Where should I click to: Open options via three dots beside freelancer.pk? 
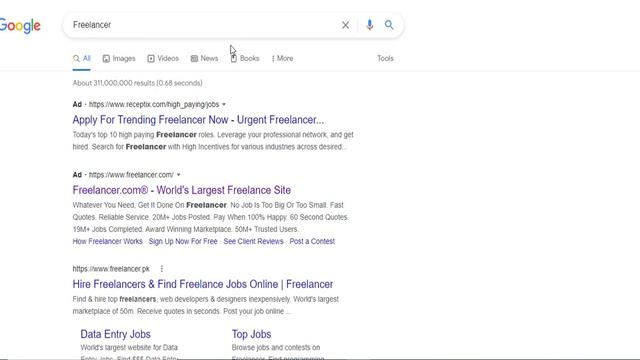162,269
